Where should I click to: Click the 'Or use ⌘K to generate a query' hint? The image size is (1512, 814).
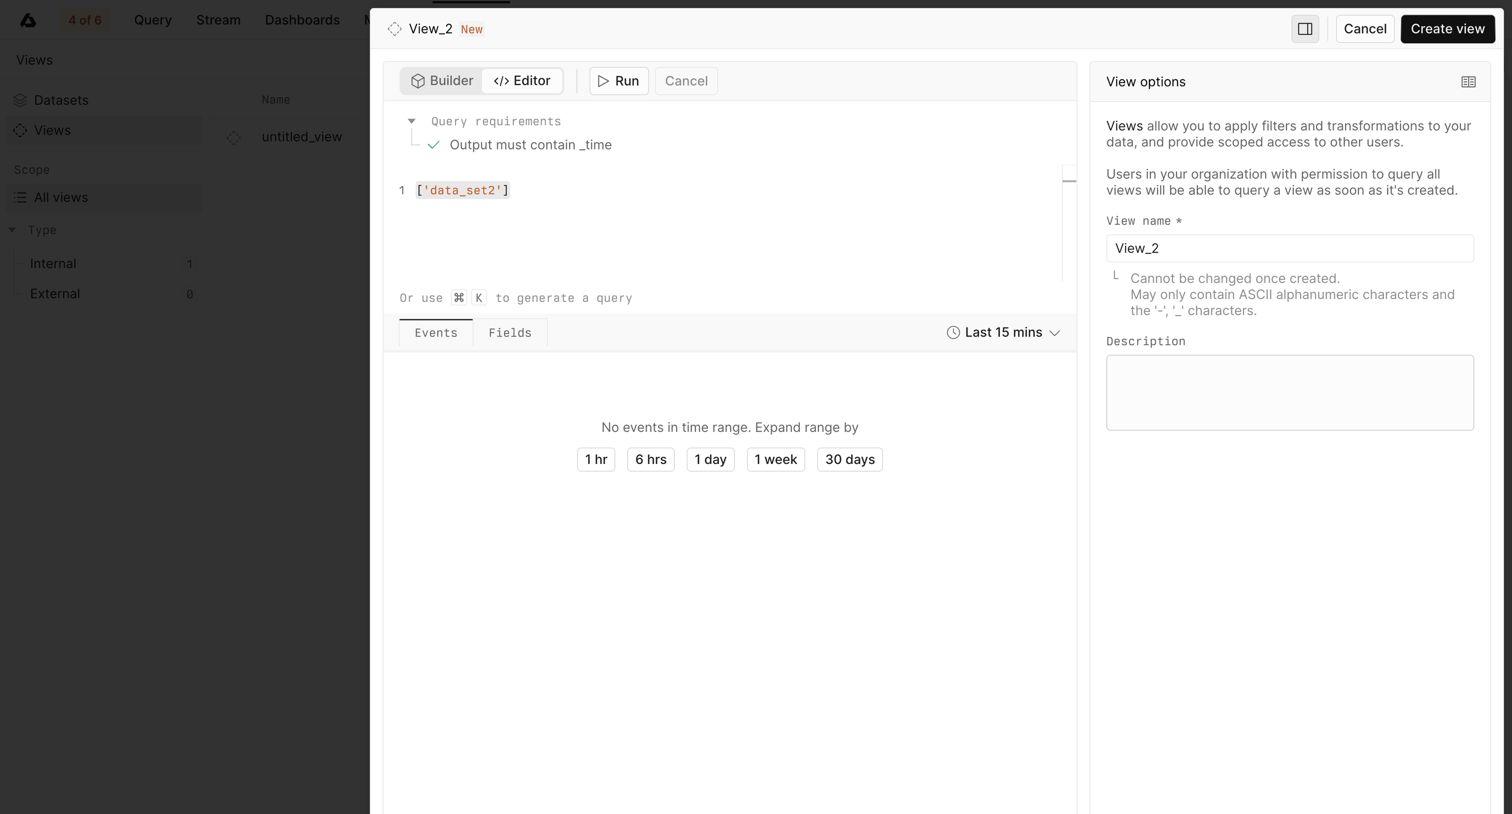(x=516, y=298)
